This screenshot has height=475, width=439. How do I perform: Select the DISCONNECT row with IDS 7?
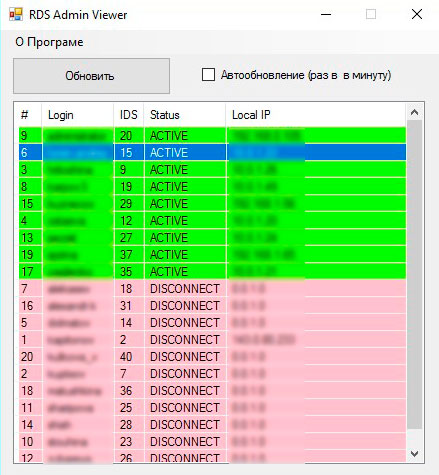pyautogui.click(x=212, y=374)
